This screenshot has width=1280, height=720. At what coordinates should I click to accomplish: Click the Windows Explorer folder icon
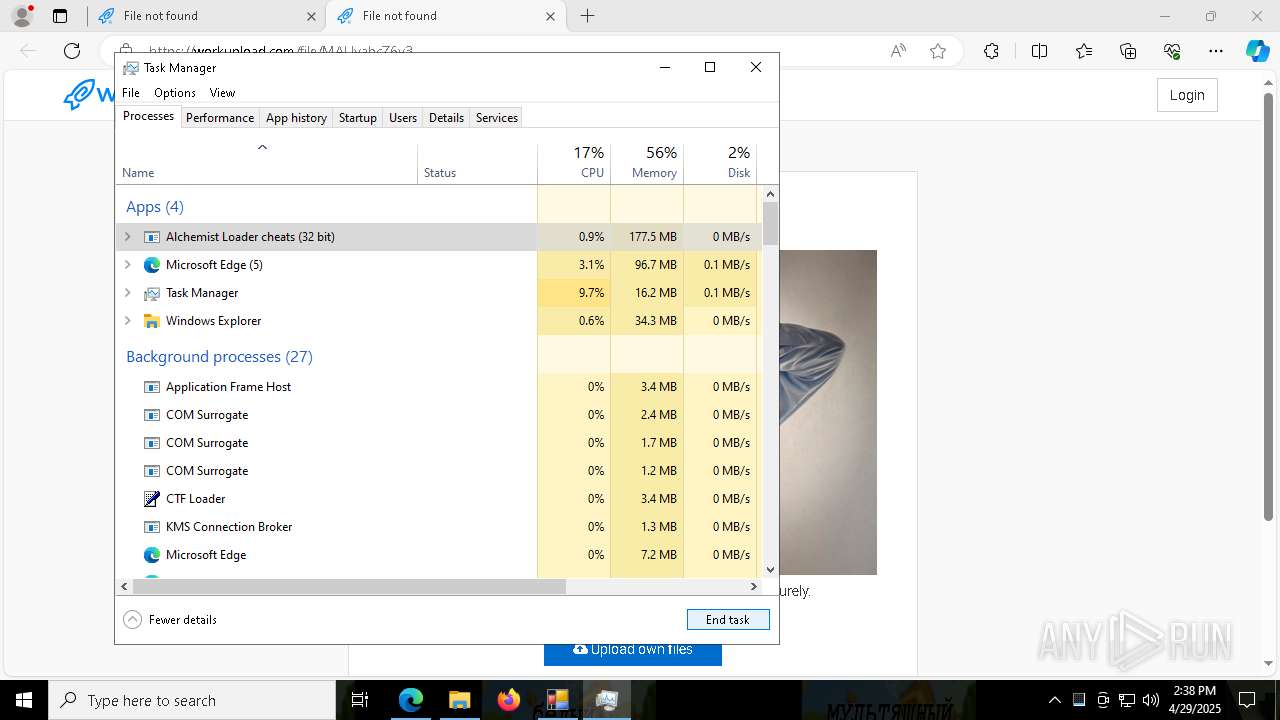[152, 321]
